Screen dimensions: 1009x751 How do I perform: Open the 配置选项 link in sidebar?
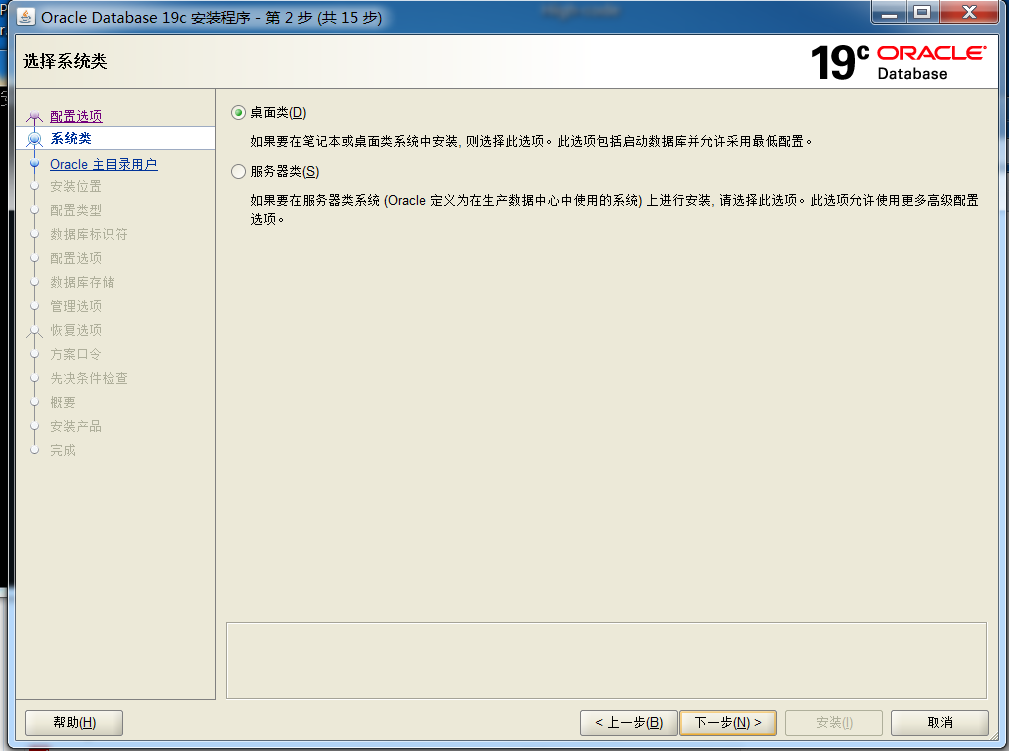[x=76, y=116]
